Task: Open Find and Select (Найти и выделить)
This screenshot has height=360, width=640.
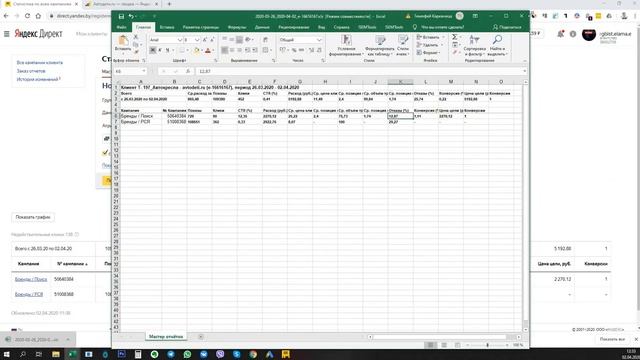Action: tap(497, 45)
